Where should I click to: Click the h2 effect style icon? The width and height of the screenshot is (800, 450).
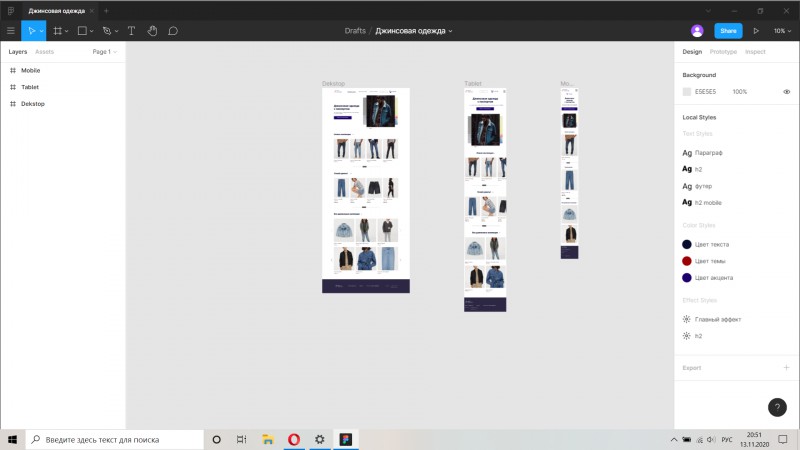[x=687, y=336]
